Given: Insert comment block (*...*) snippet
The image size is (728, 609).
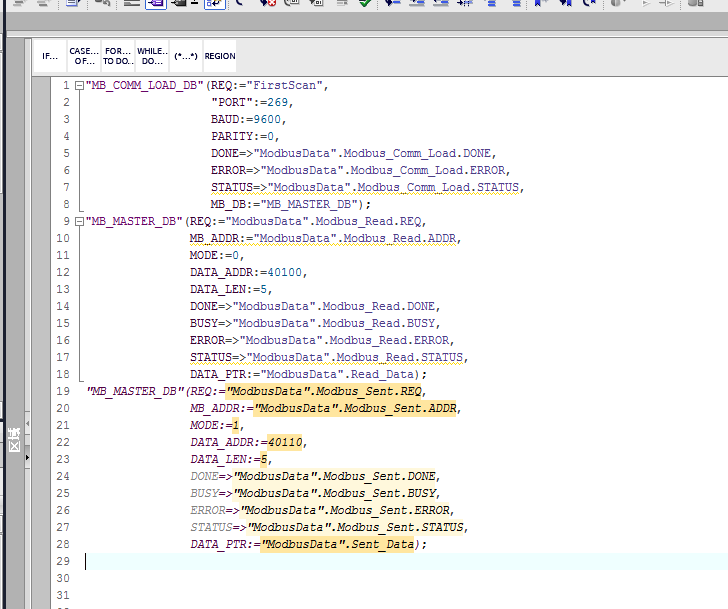Looking at the screenshot, I should click(x=185, y=56).
